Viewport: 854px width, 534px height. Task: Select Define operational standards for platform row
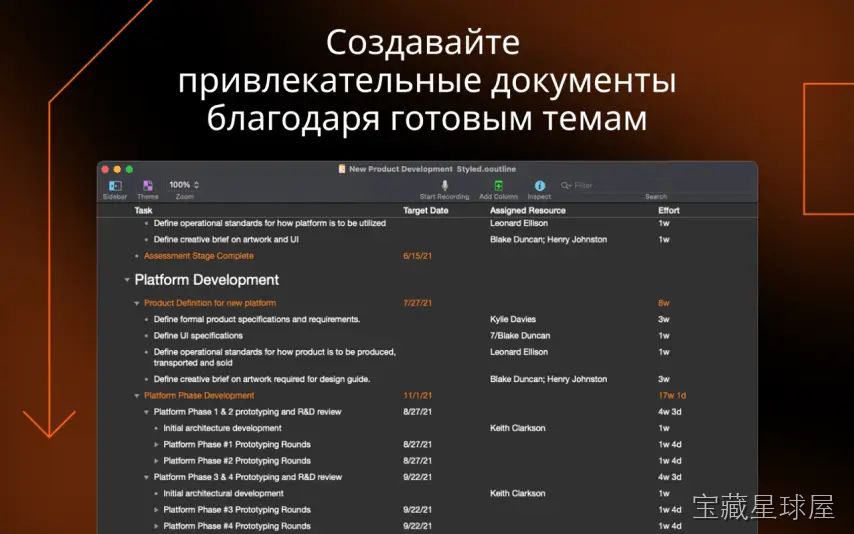point(270,223)
